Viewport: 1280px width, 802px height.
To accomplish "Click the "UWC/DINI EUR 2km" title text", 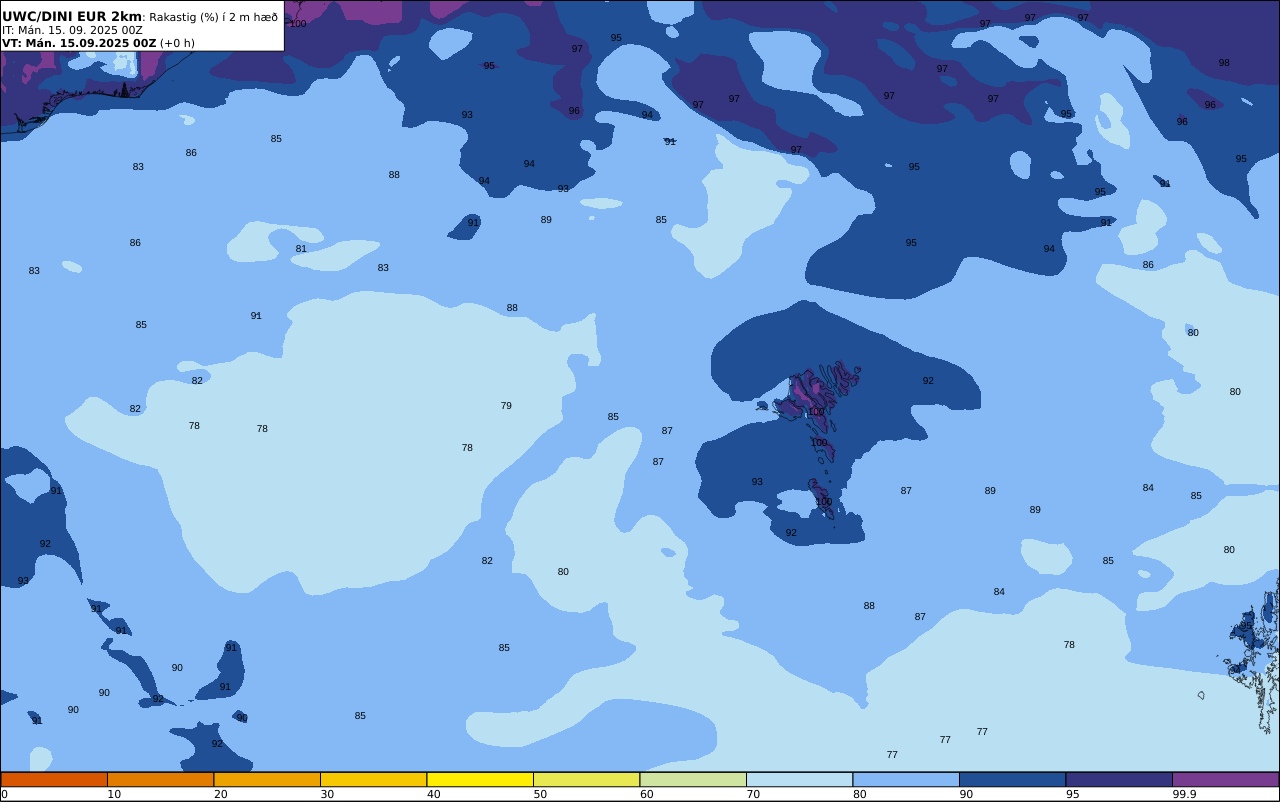I will click(x=72, y=16).
